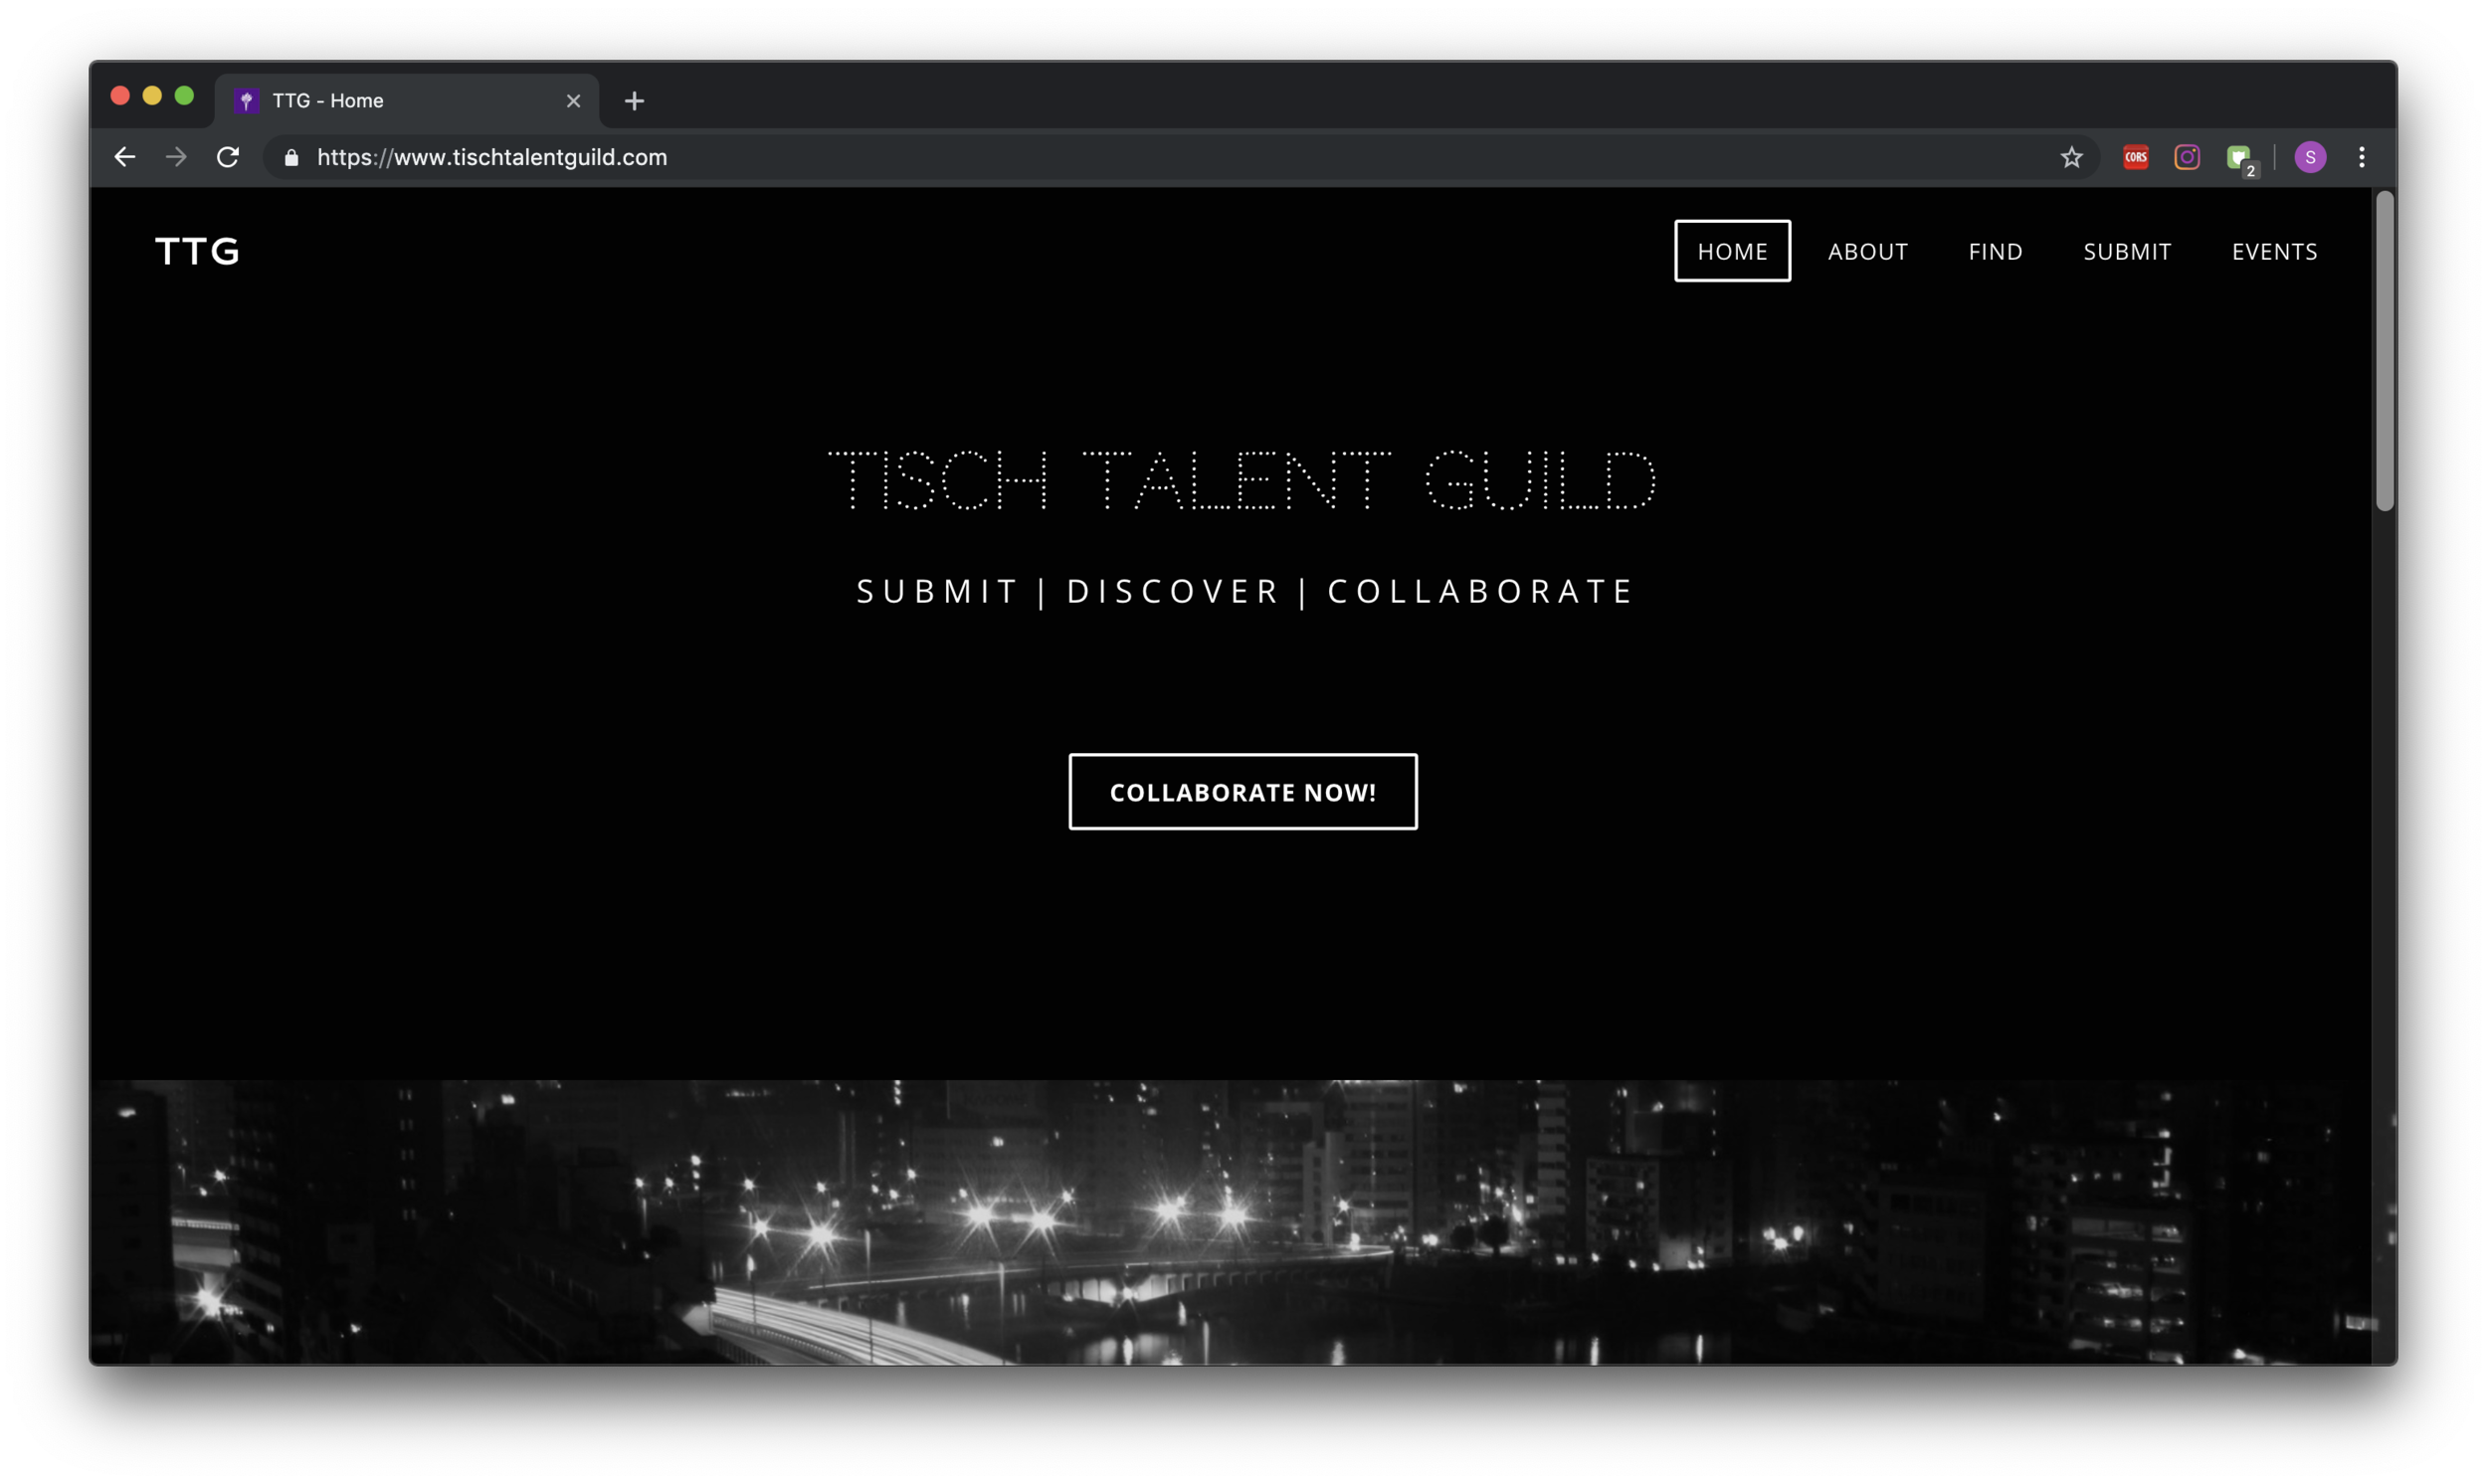
Task: Click the page vertical scrollbar thumb
Action: click(x=2384, y=351)
